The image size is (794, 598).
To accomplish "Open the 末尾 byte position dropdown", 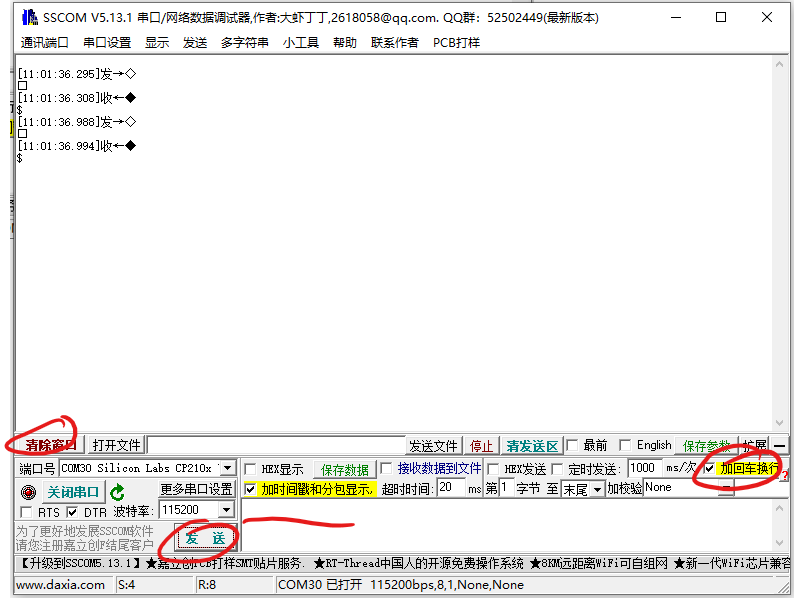I will [x=598, y=490].
